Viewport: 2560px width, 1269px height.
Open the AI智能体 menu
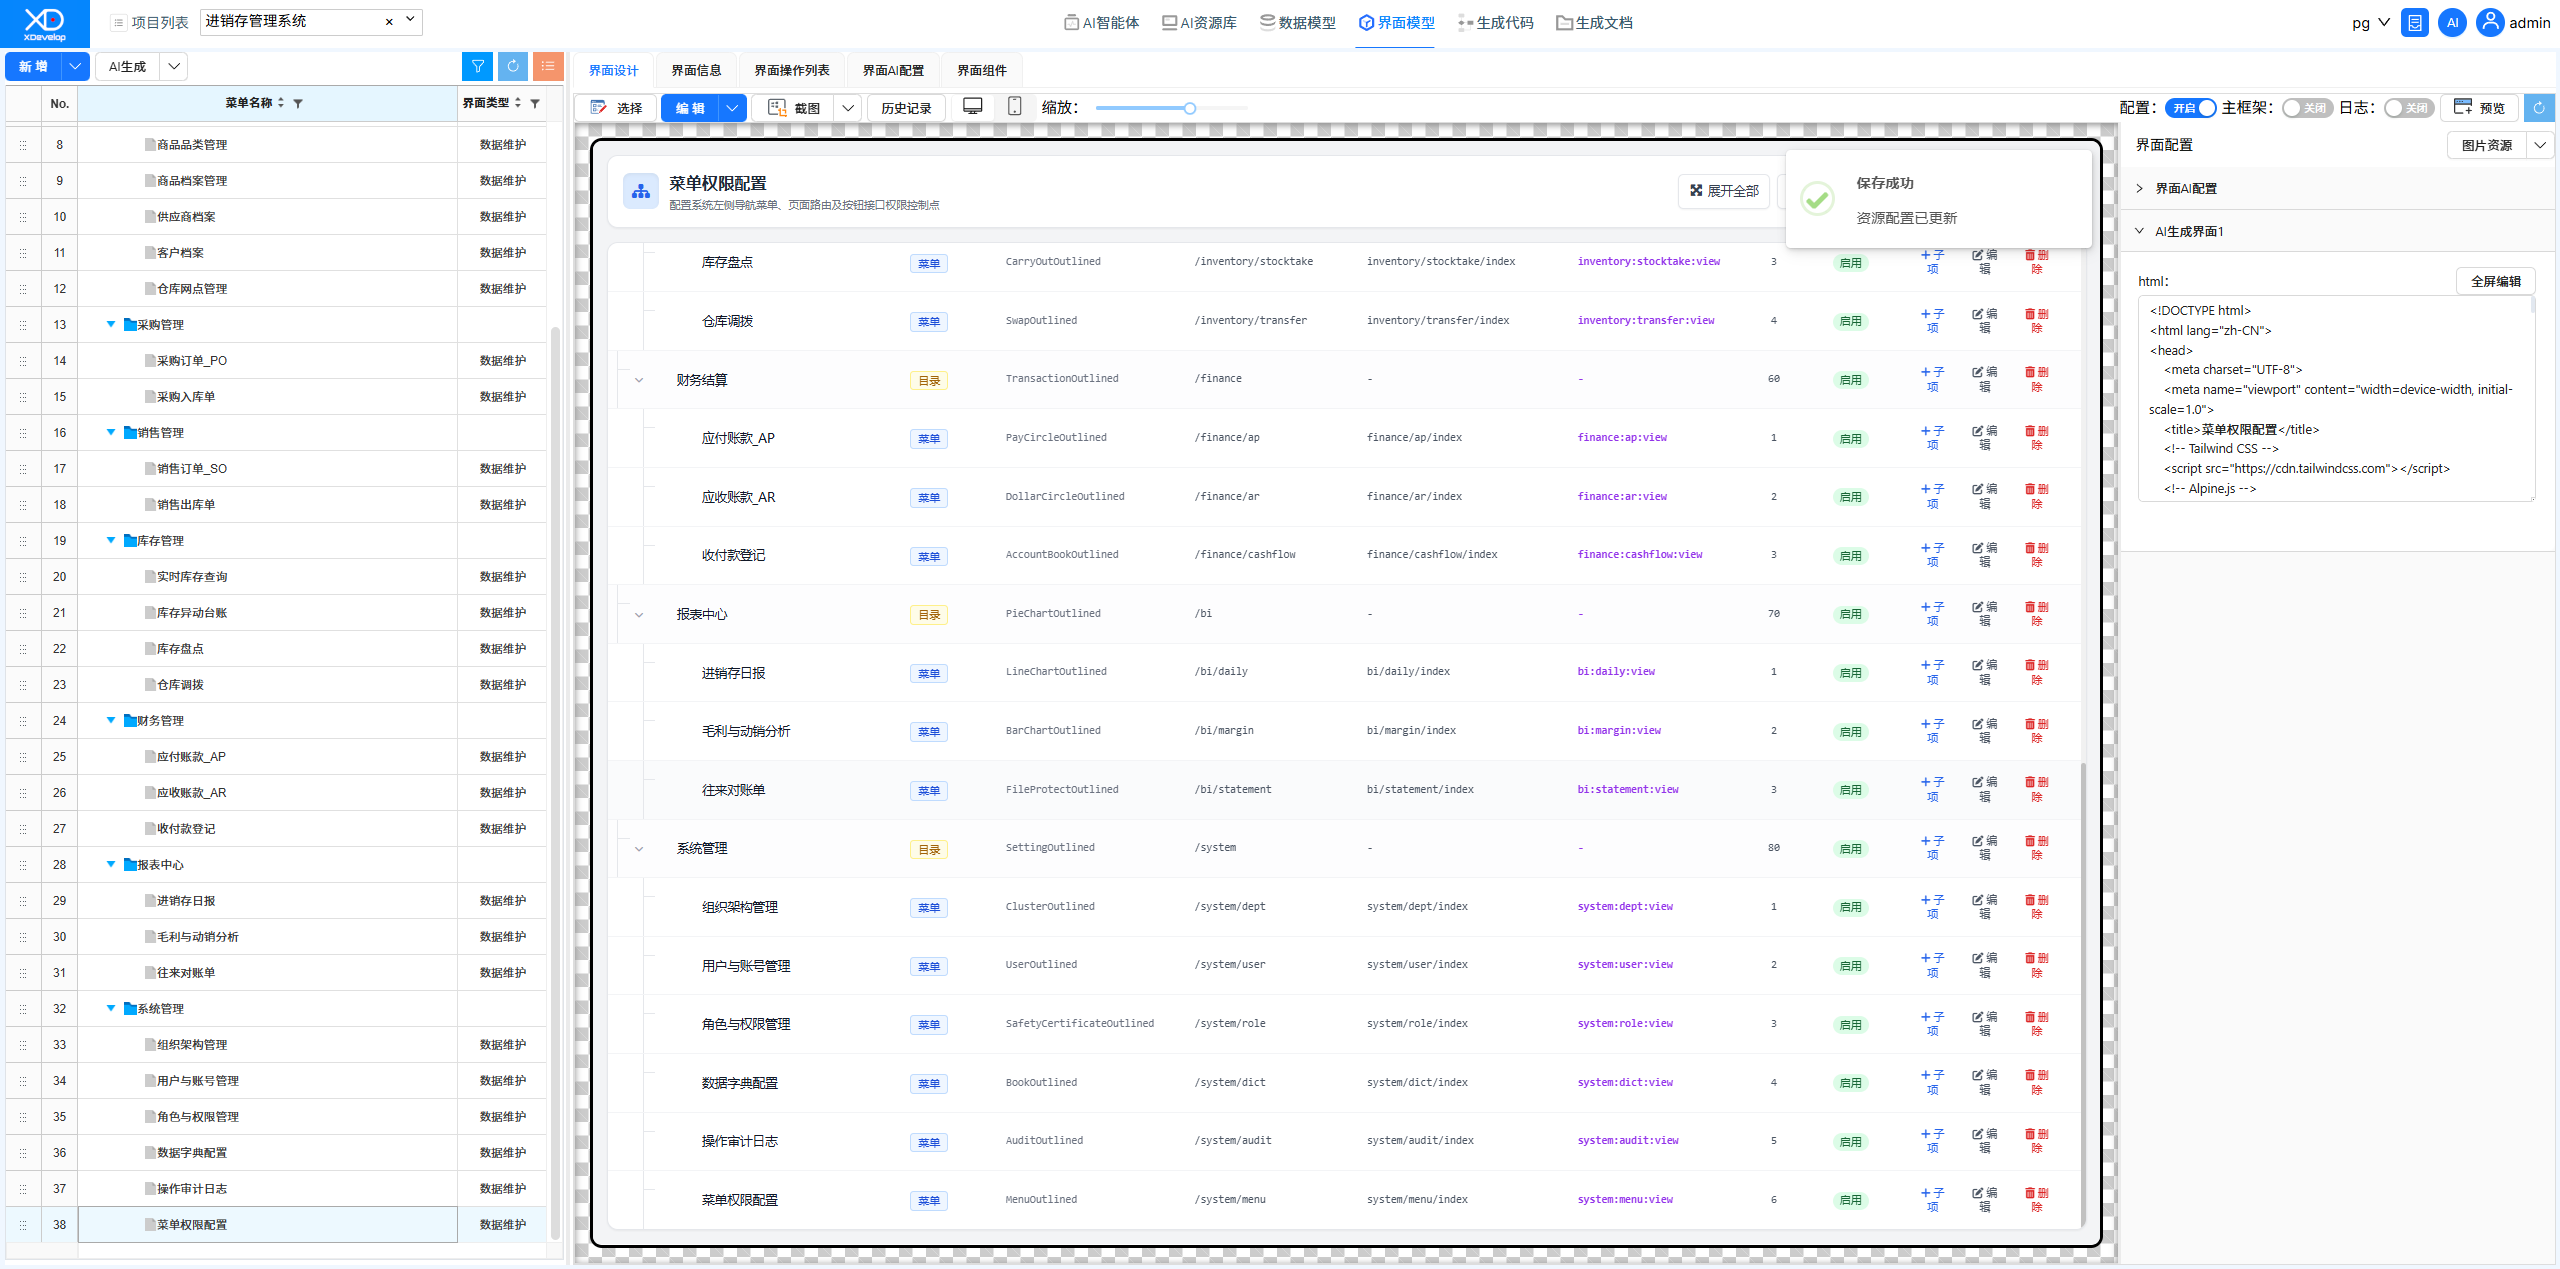[x=1101, y=22]
